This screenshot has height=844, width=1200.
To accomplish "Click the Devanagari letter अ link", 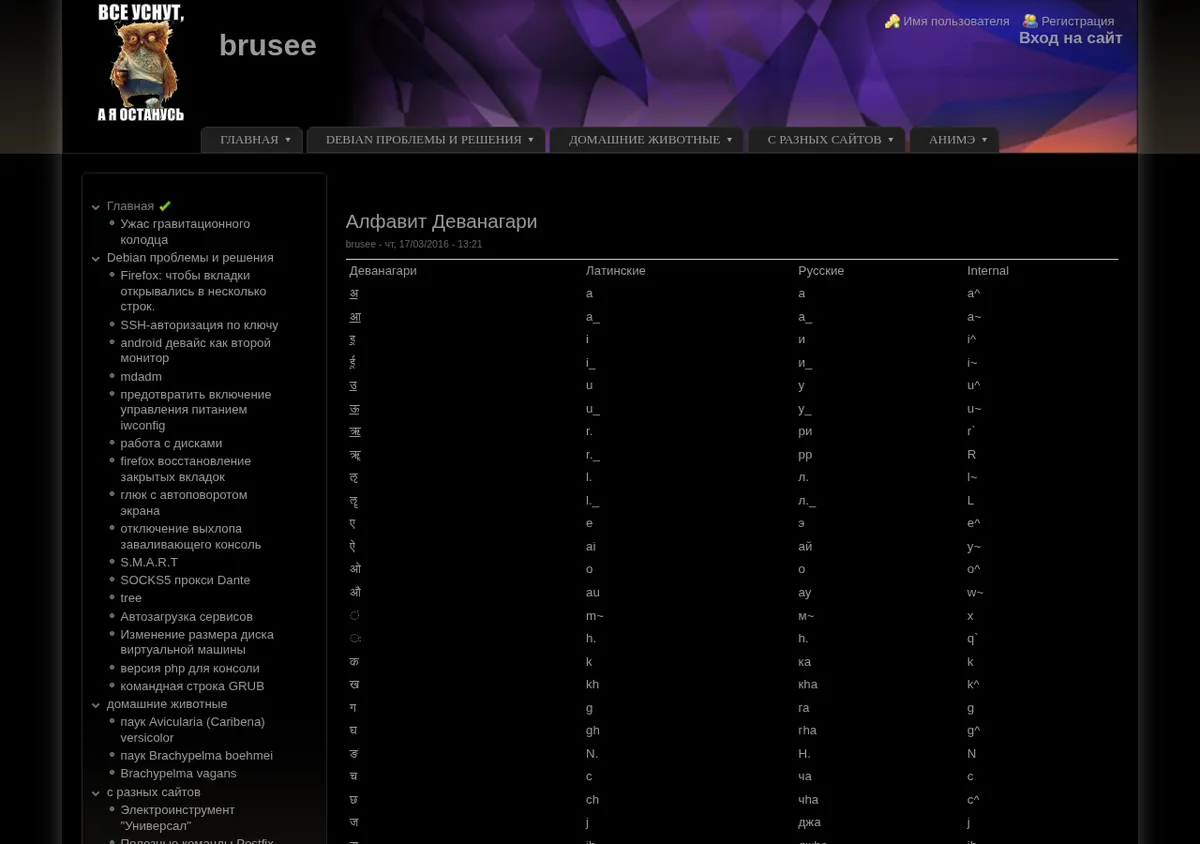I will pyautogui.click(x=354, y=293).
